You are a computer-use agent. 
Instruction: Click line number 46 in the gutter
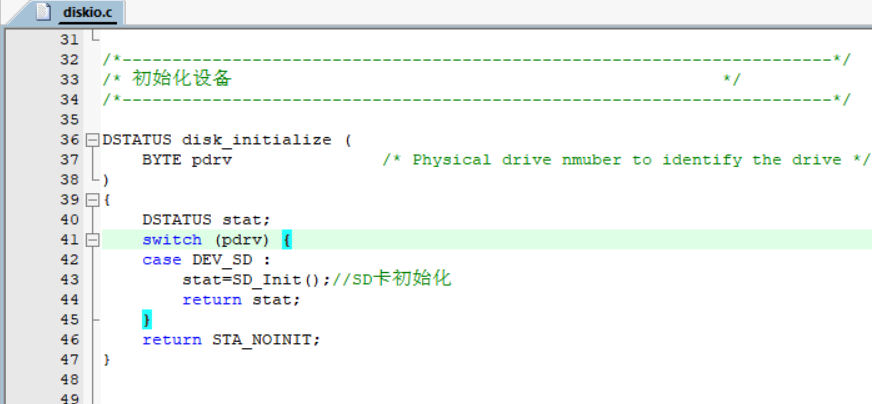click(x=69, y=340)
